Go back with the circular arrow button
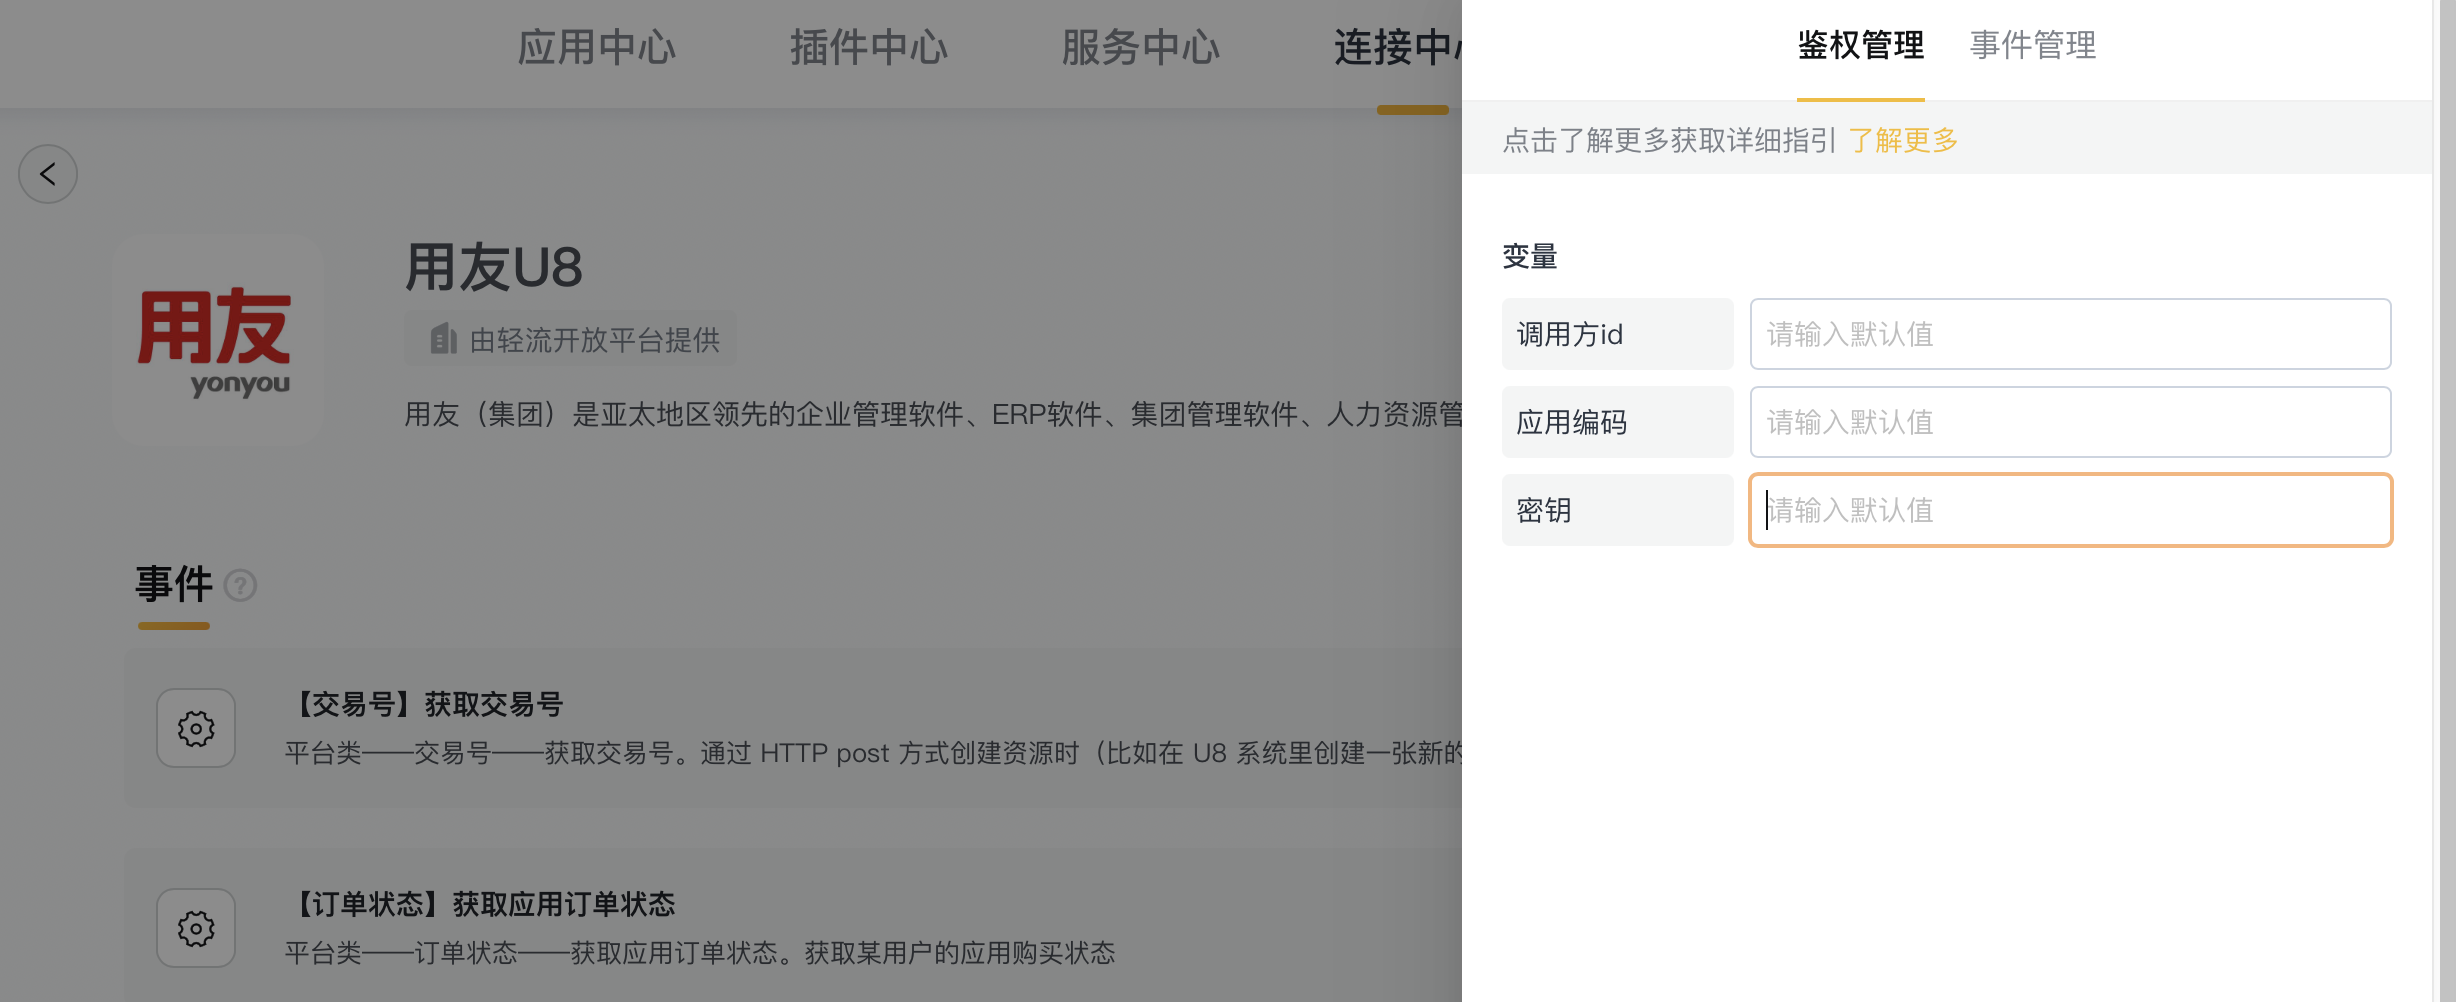Image resolution: width=2456 pixels, height=1002 pixels. click(x=48, y=174)
